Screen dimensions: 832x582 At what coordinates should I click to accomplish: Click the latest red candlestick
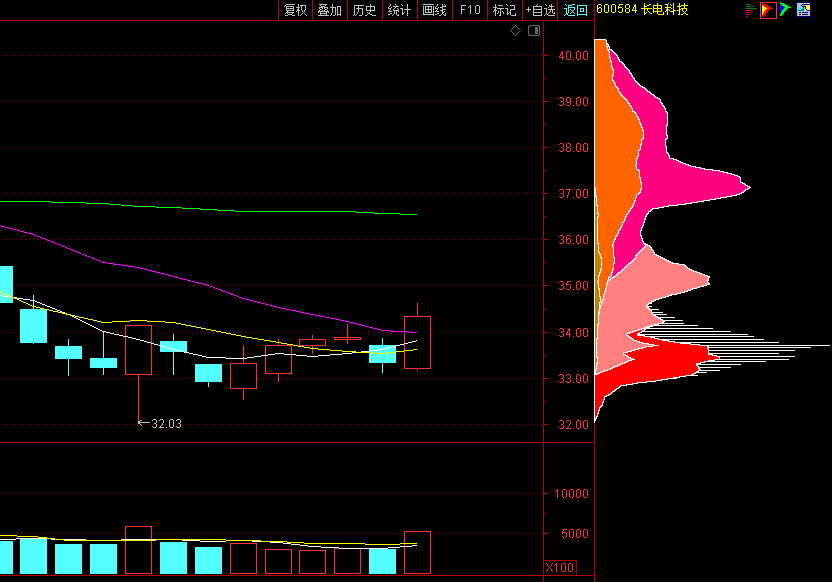tap(417, 342)
